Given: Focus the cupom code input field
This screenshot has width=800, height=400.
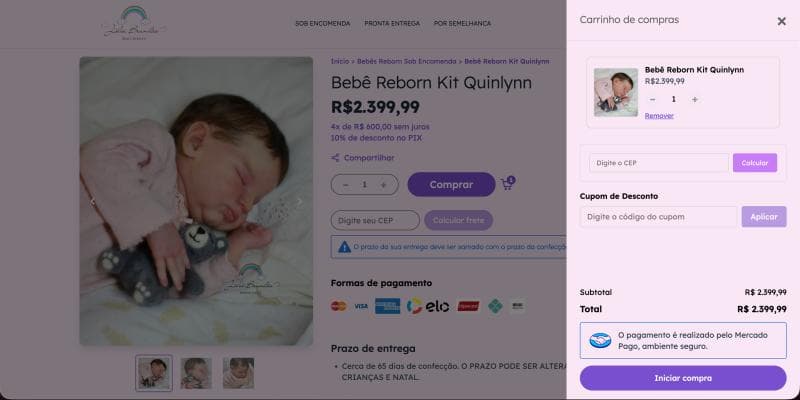Looking at the screenshot, I should (x=658, y=216).
